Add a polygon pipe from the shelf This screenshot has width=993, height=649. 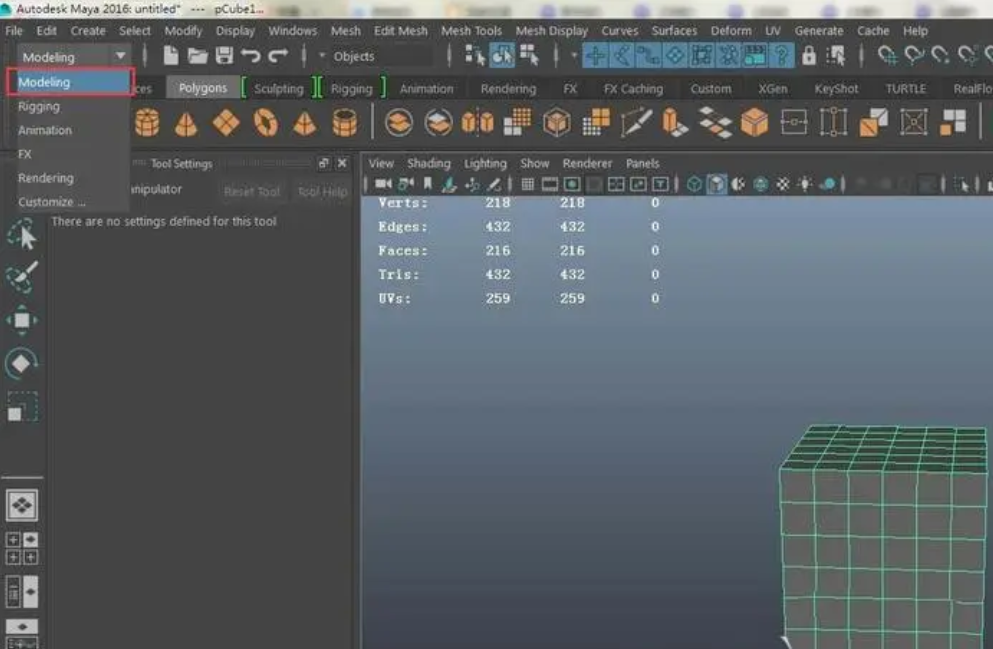coord(345,123)
